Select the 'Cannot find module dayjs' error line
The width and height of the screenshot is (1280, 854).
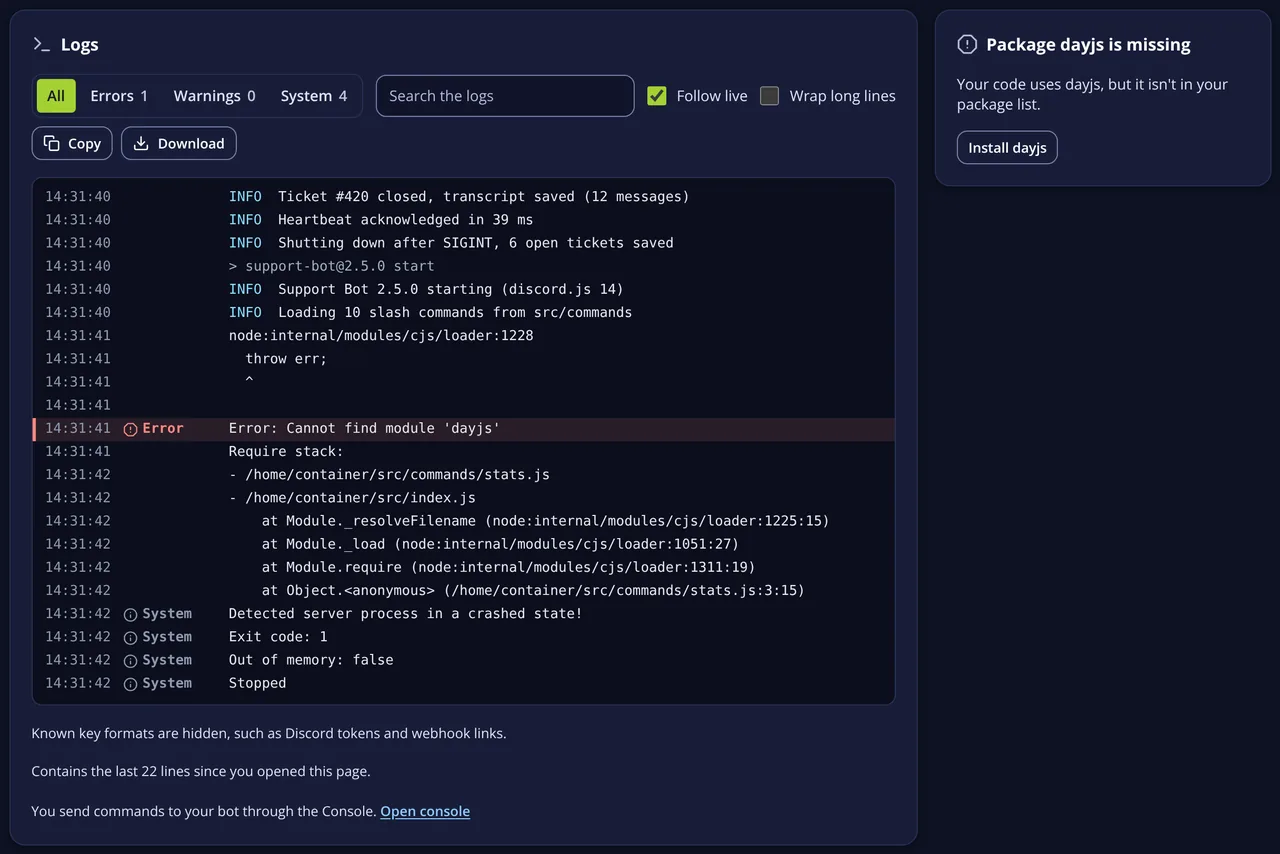click(x=464, y=428)
